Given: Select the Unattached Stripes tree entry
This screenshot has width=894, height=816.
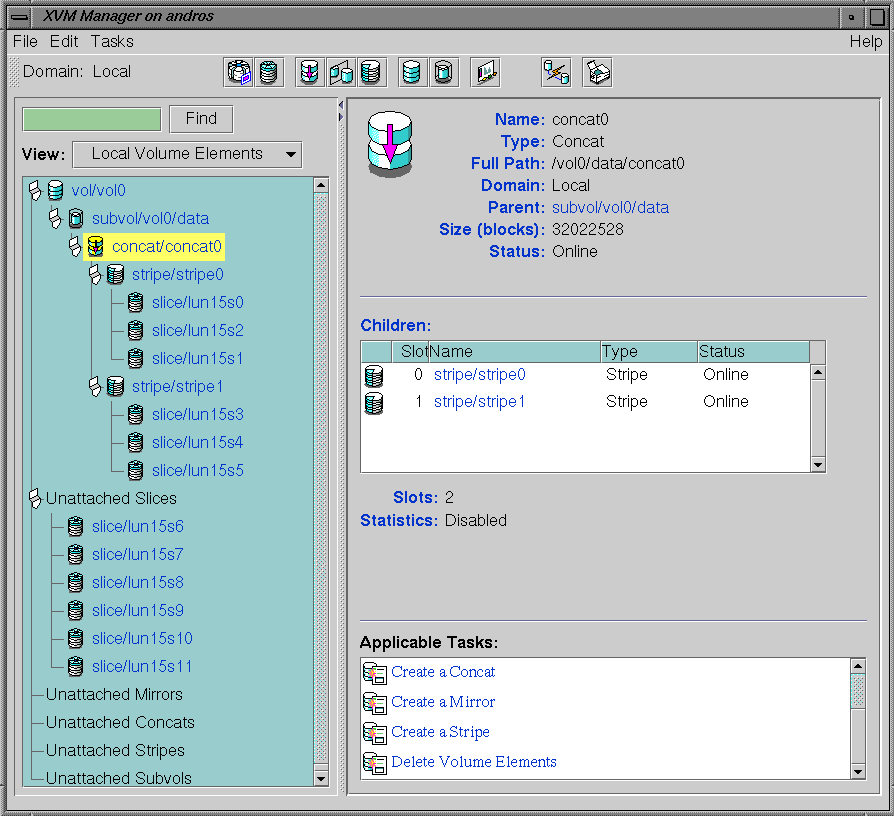Looking at the screenshot, I should click(115, 750).
